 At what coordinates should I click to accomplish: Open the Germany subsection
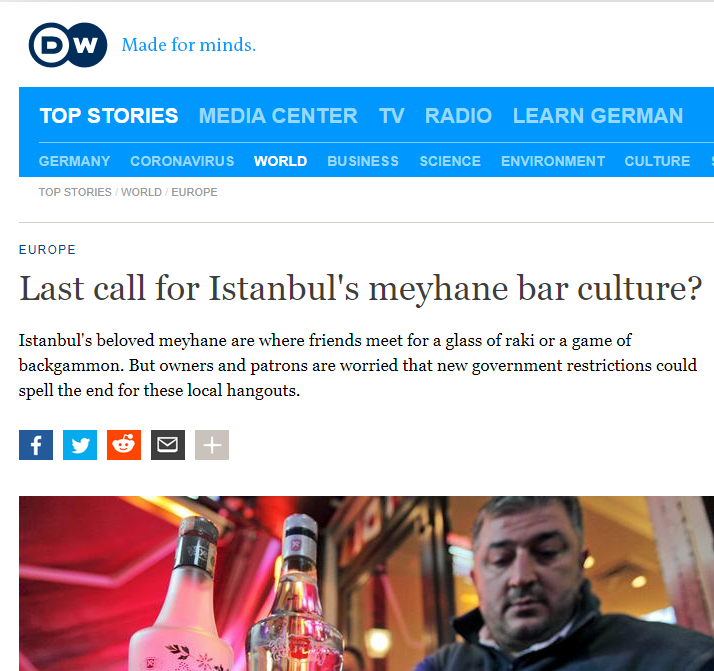point(75,161)
